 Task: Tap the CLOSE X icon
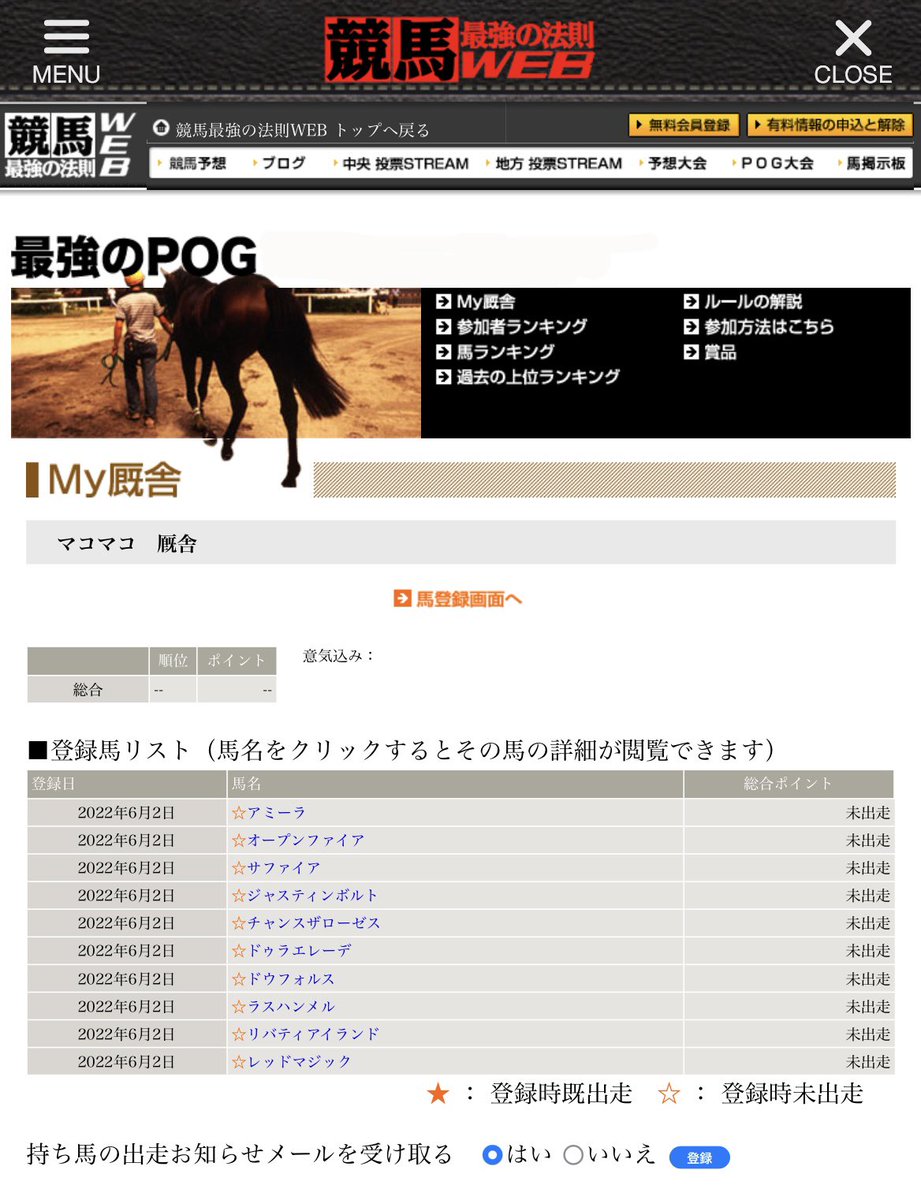click(x=853, y=38)
